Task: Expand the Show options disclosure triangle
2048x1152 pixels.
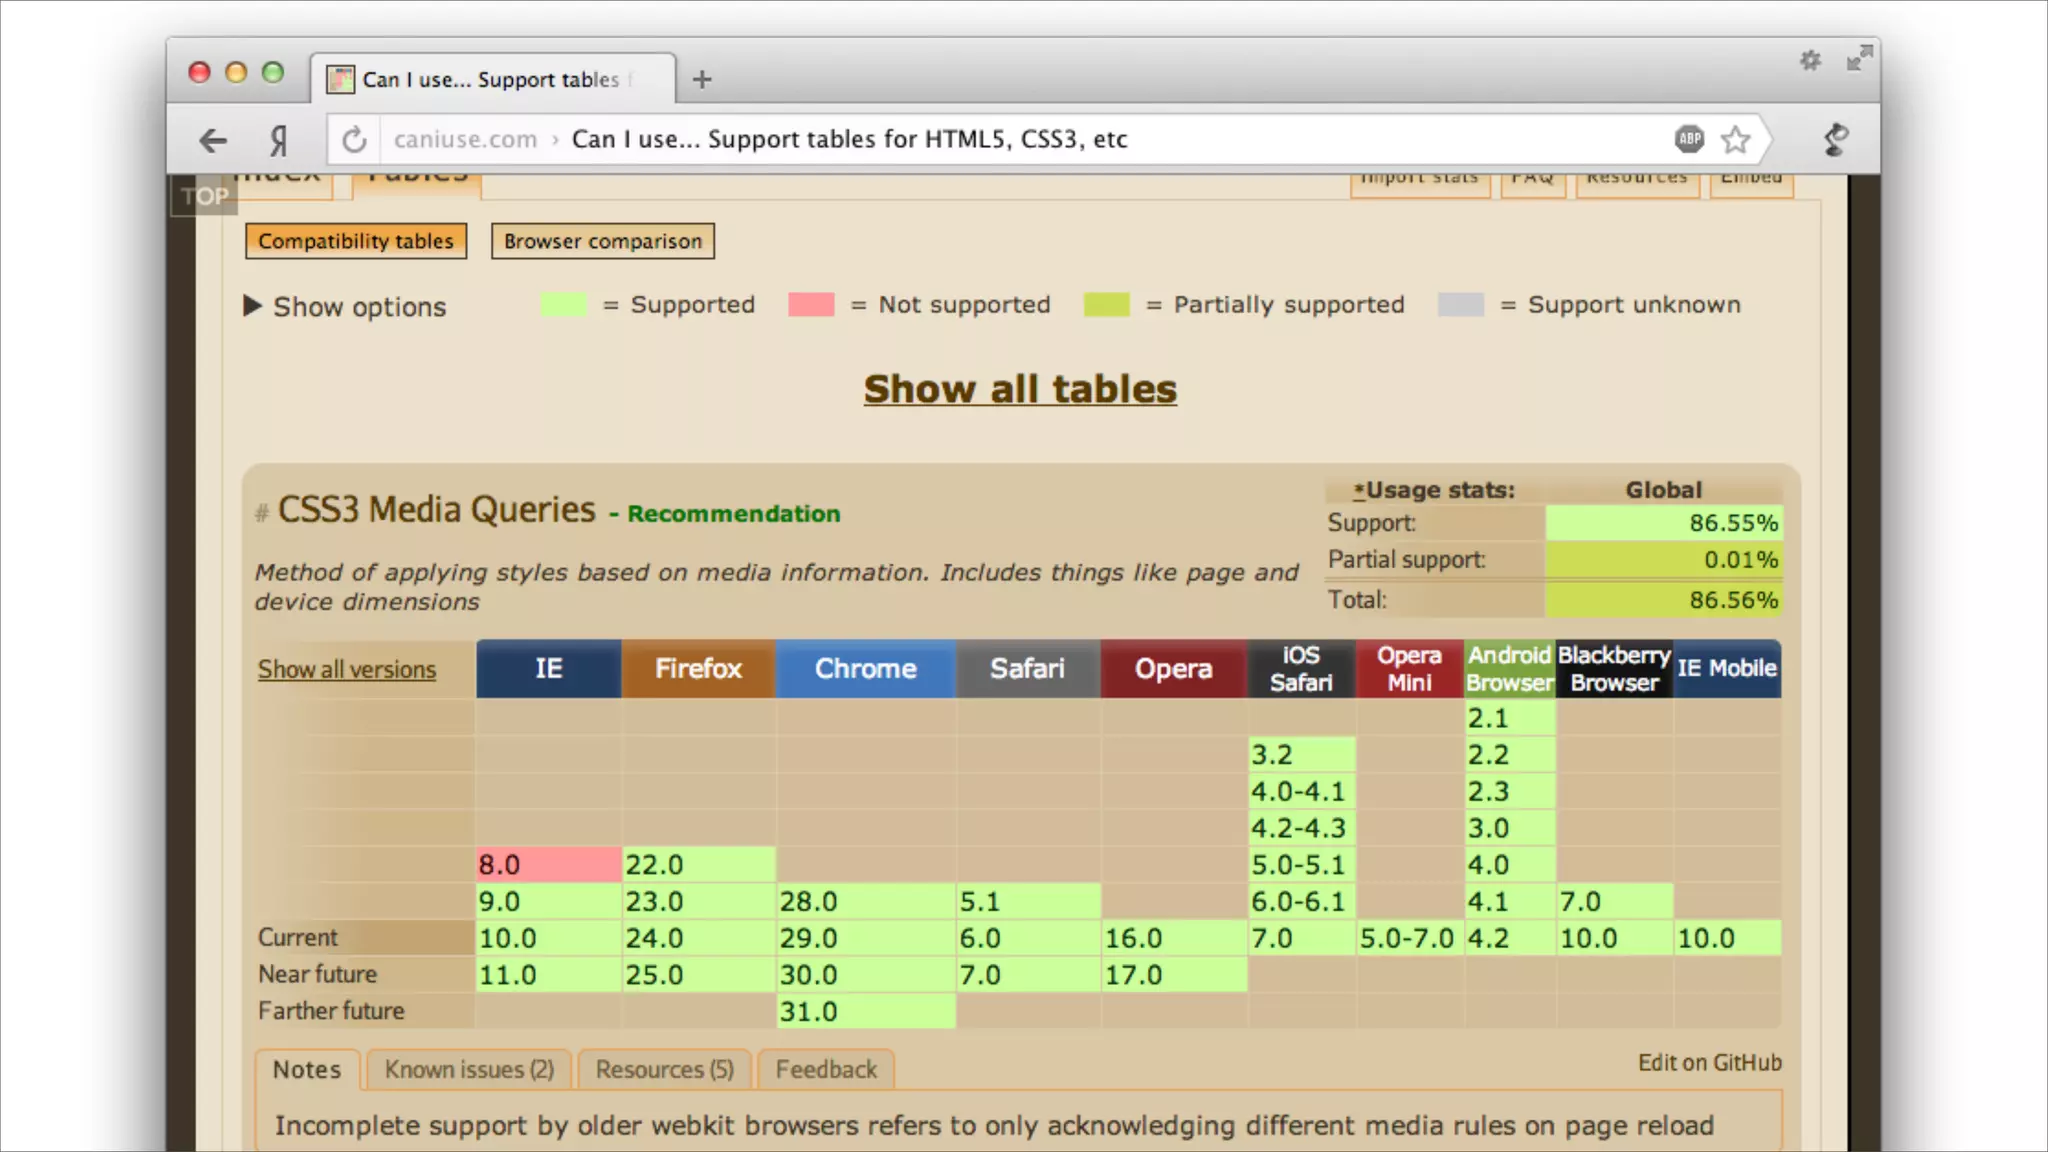Action: coord(252,306)
